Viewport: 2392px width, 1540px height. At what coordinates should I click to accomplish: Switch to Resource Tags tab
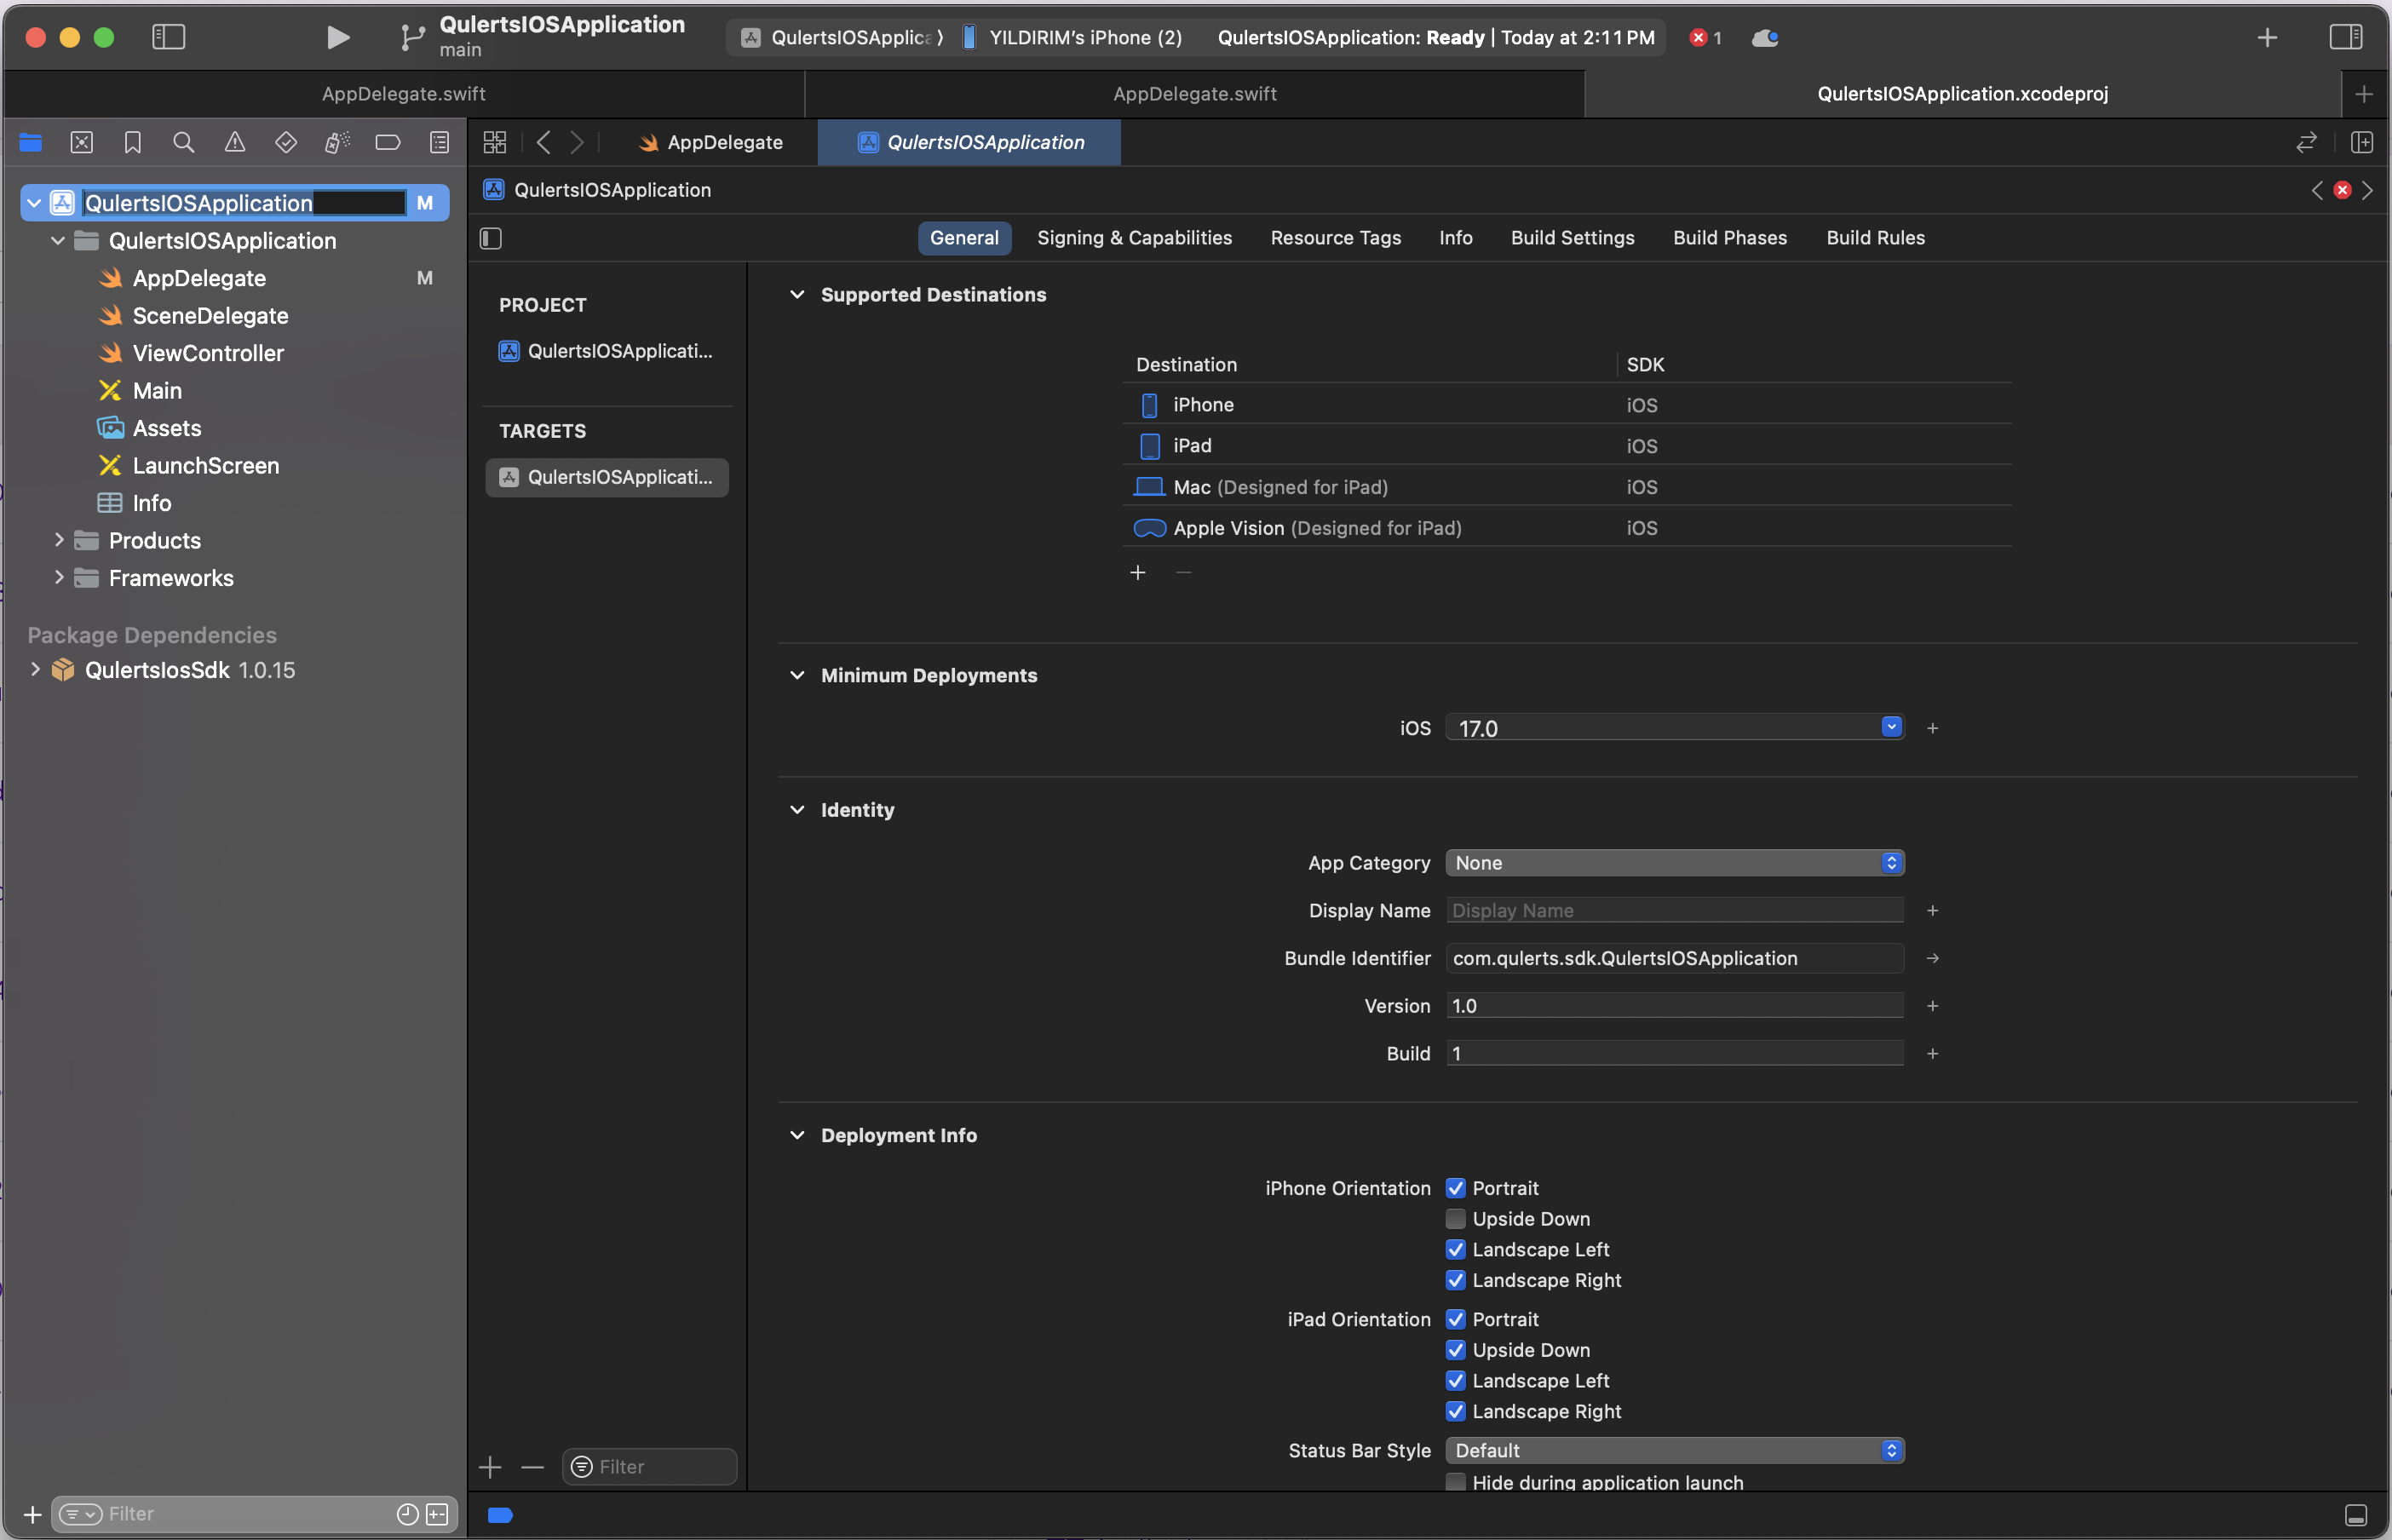tap(1336, 238)
